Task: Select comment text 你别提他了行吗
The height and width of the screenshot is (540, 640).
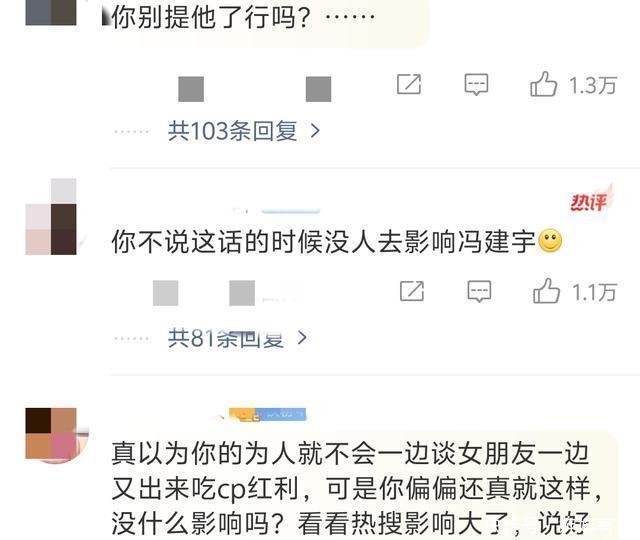Action: [x=211, y=18]
